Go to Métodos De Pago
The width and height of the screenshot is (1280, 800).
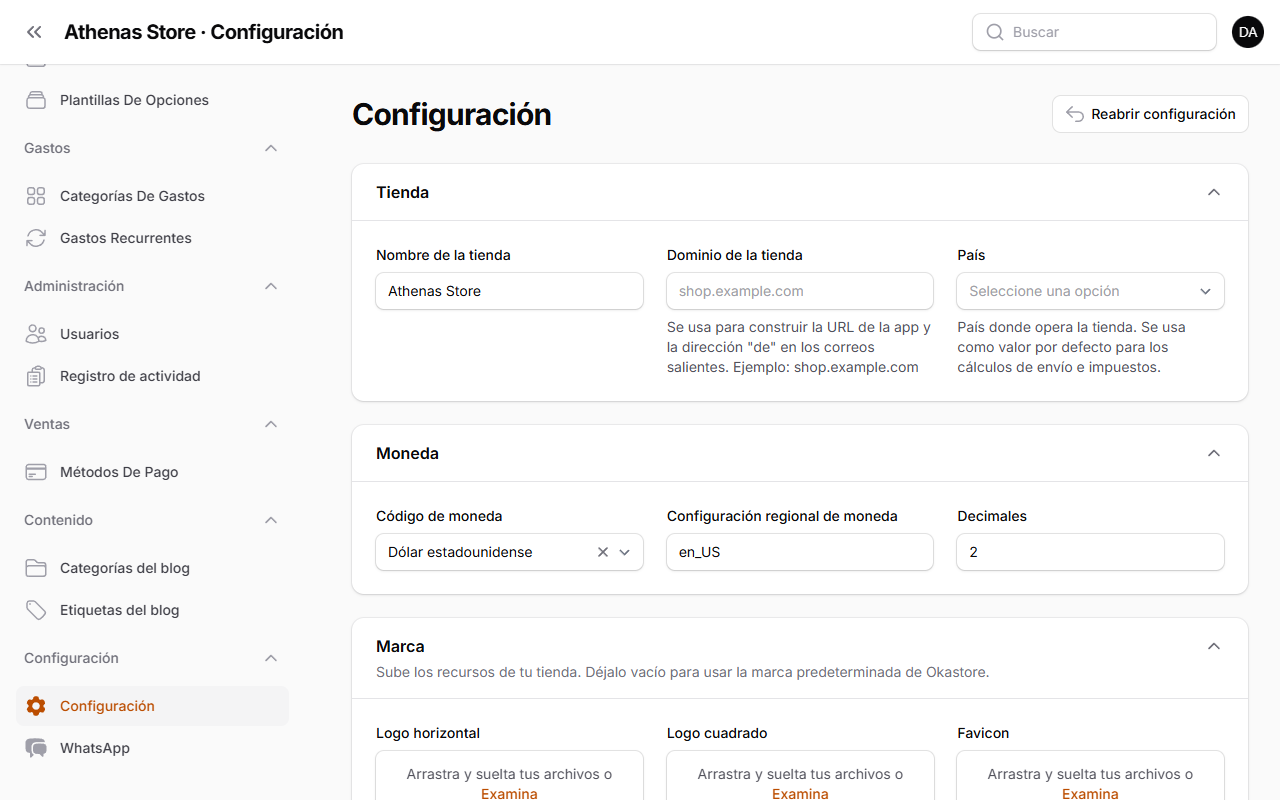[152, 472]
